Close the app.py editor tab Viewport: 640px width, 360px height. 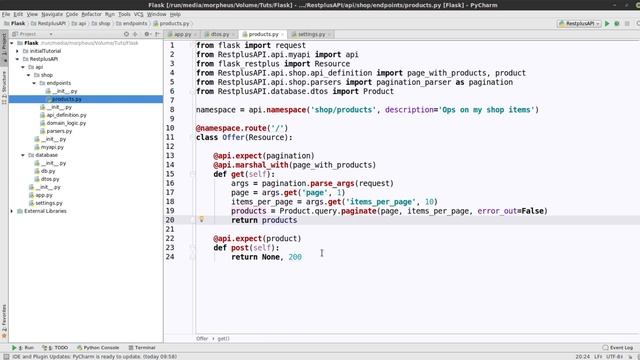click(x=196, y=35)
